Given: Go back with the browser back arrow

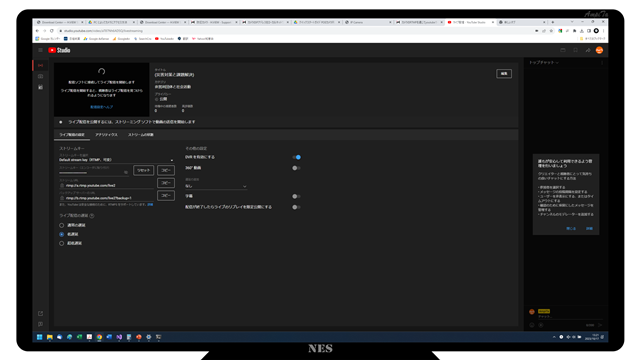Looking at the screenshot, I should (37, 31).
